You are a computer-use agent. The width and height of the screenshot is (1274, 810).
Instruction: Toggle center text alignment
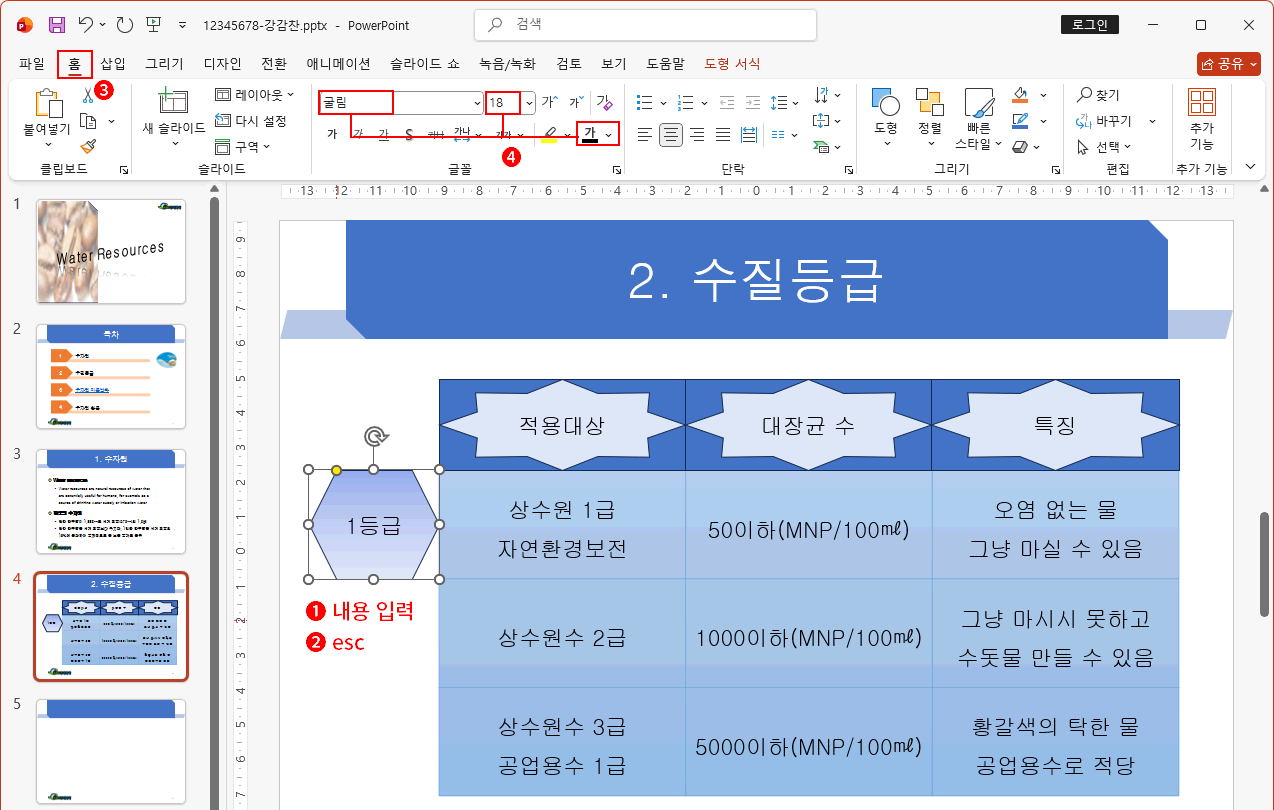tap(671, 133)
